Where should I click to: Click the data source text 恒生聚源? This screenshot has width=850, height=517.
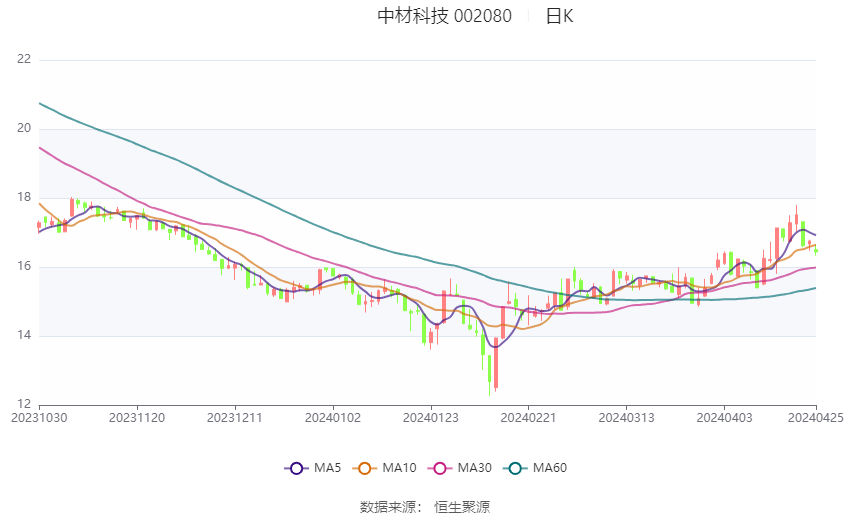[x=462, y=507]
